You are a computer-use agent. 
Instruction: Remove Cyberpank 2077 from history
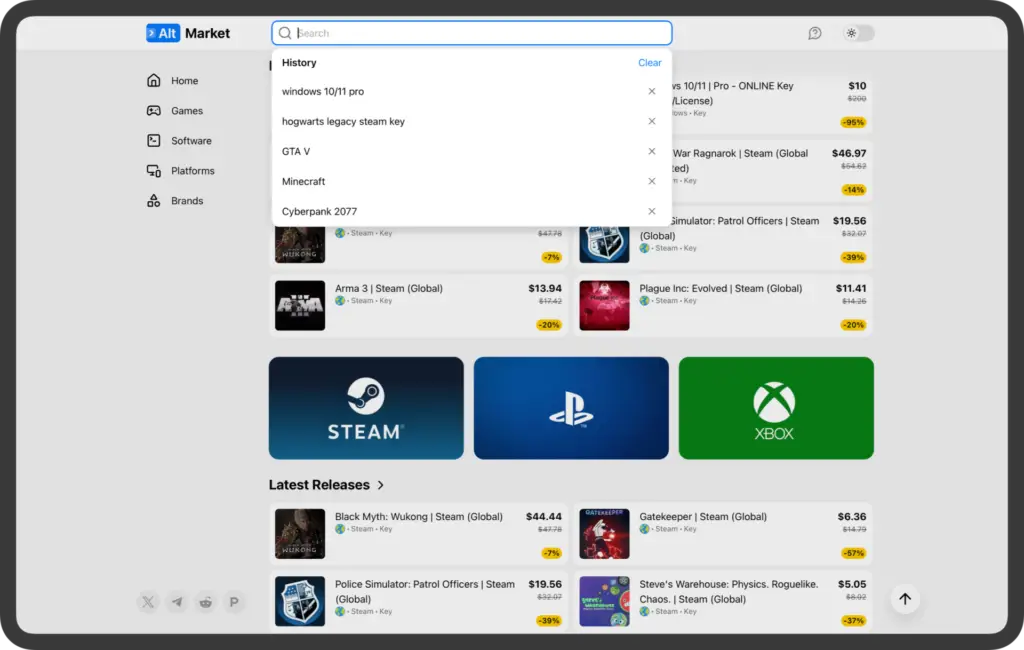point(652,212)
